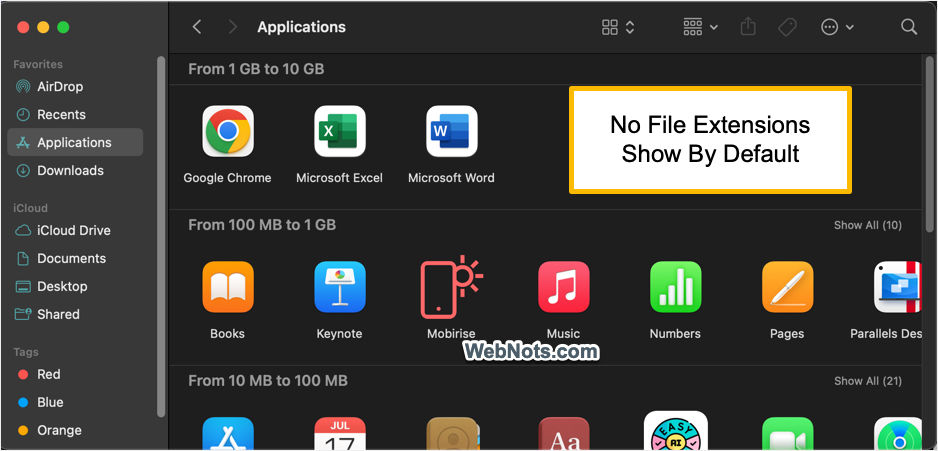The image size is (938, 451).
Task: Click the Share toolbar icon
Action: [748, 27]
